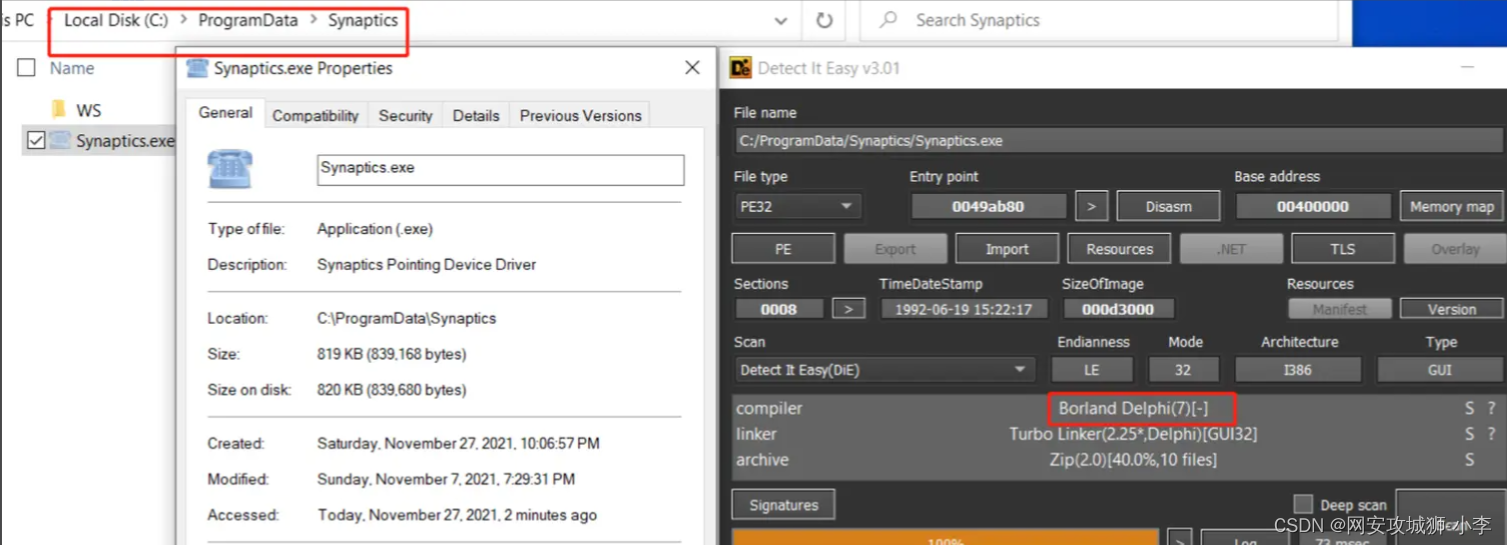Uncheck the Synaptics.exe file checkbox

[x=36, y=141]
